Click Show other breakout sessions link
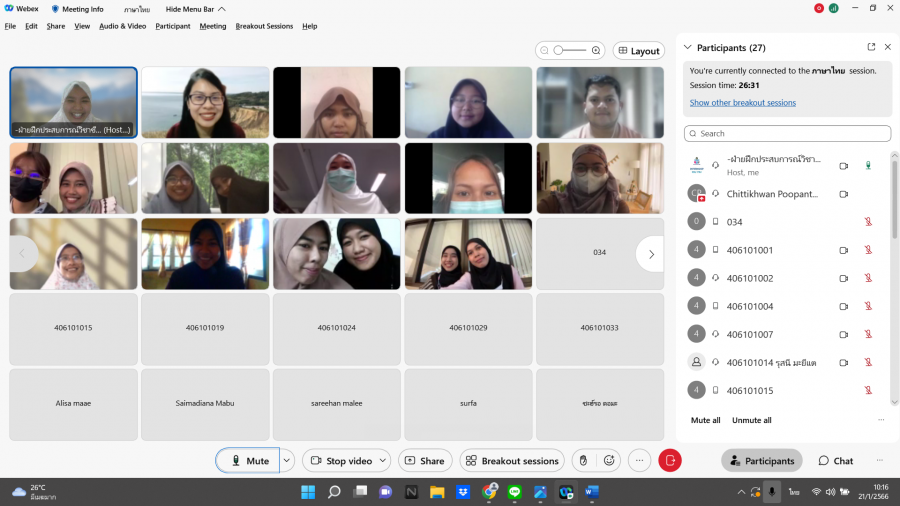This screenshot has width=900, height=506. coord(742,102)
